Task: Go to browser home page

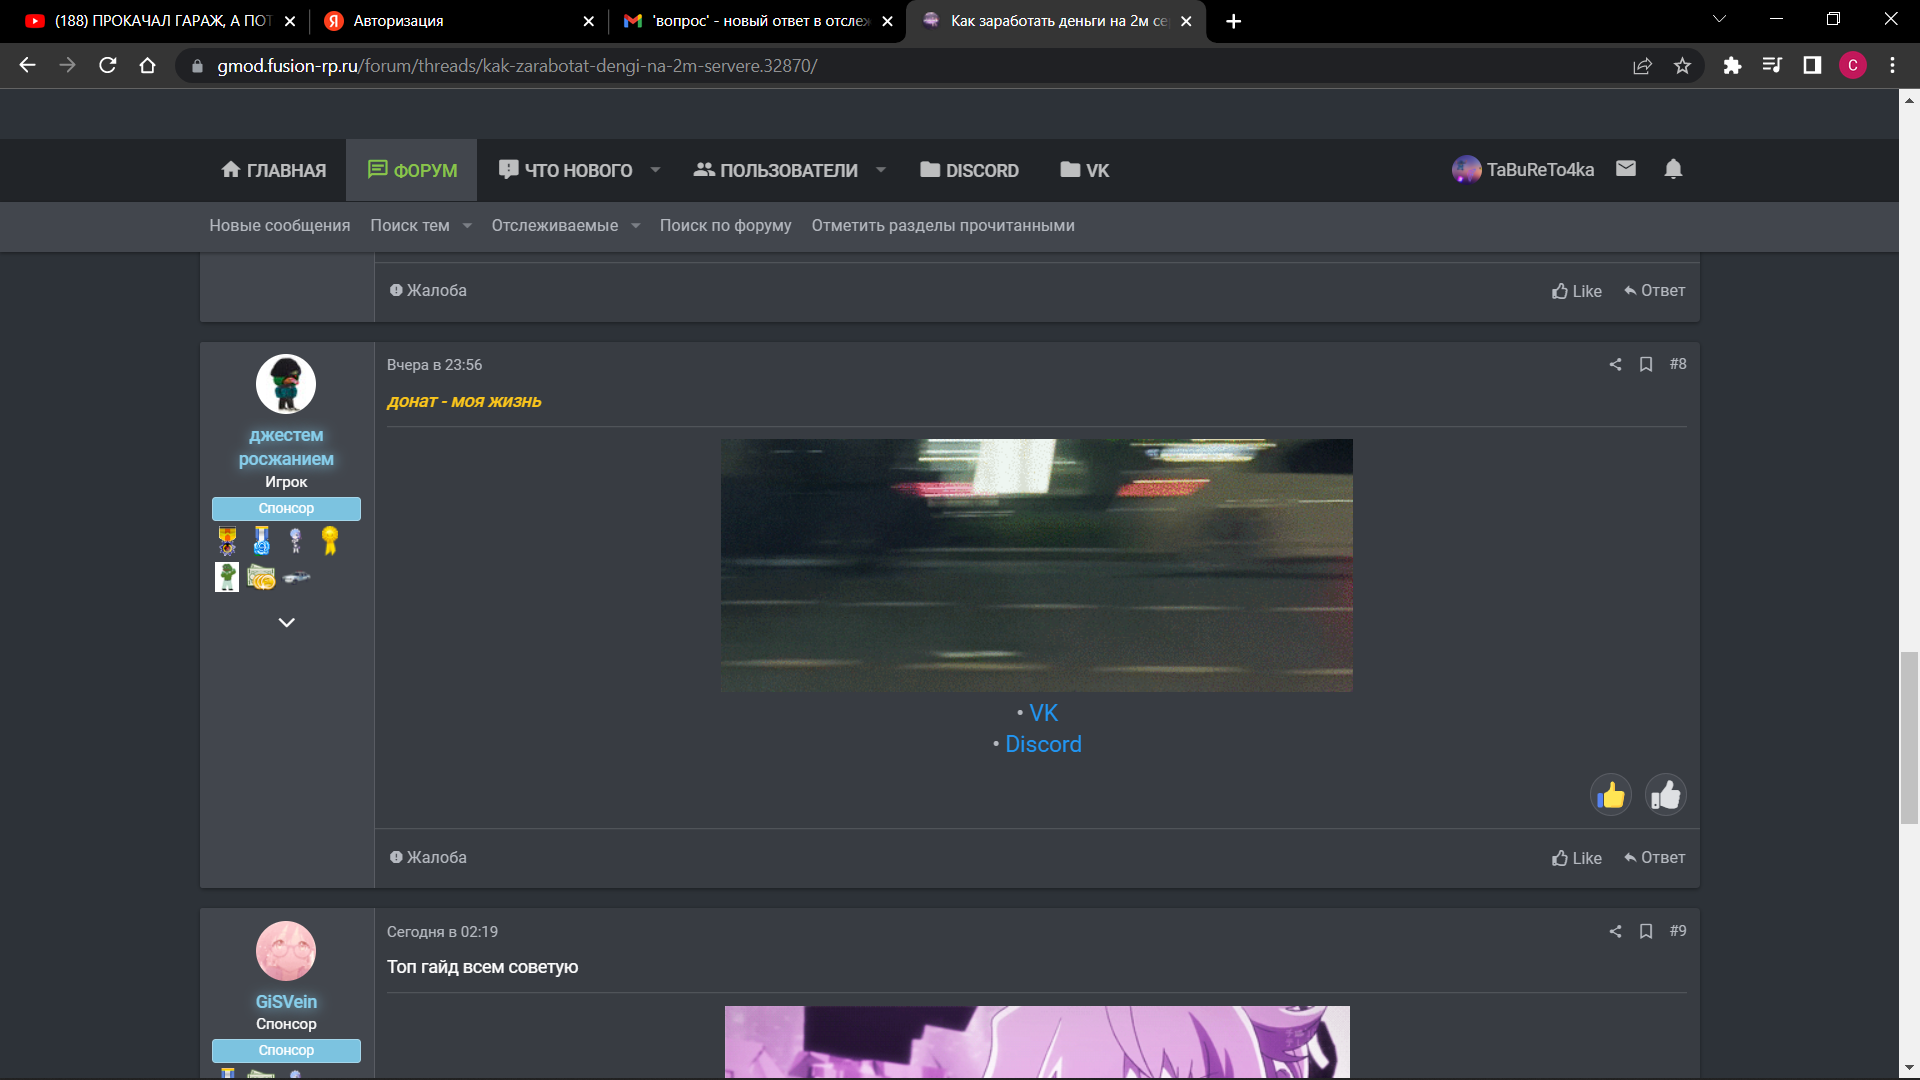Action: 147,66
